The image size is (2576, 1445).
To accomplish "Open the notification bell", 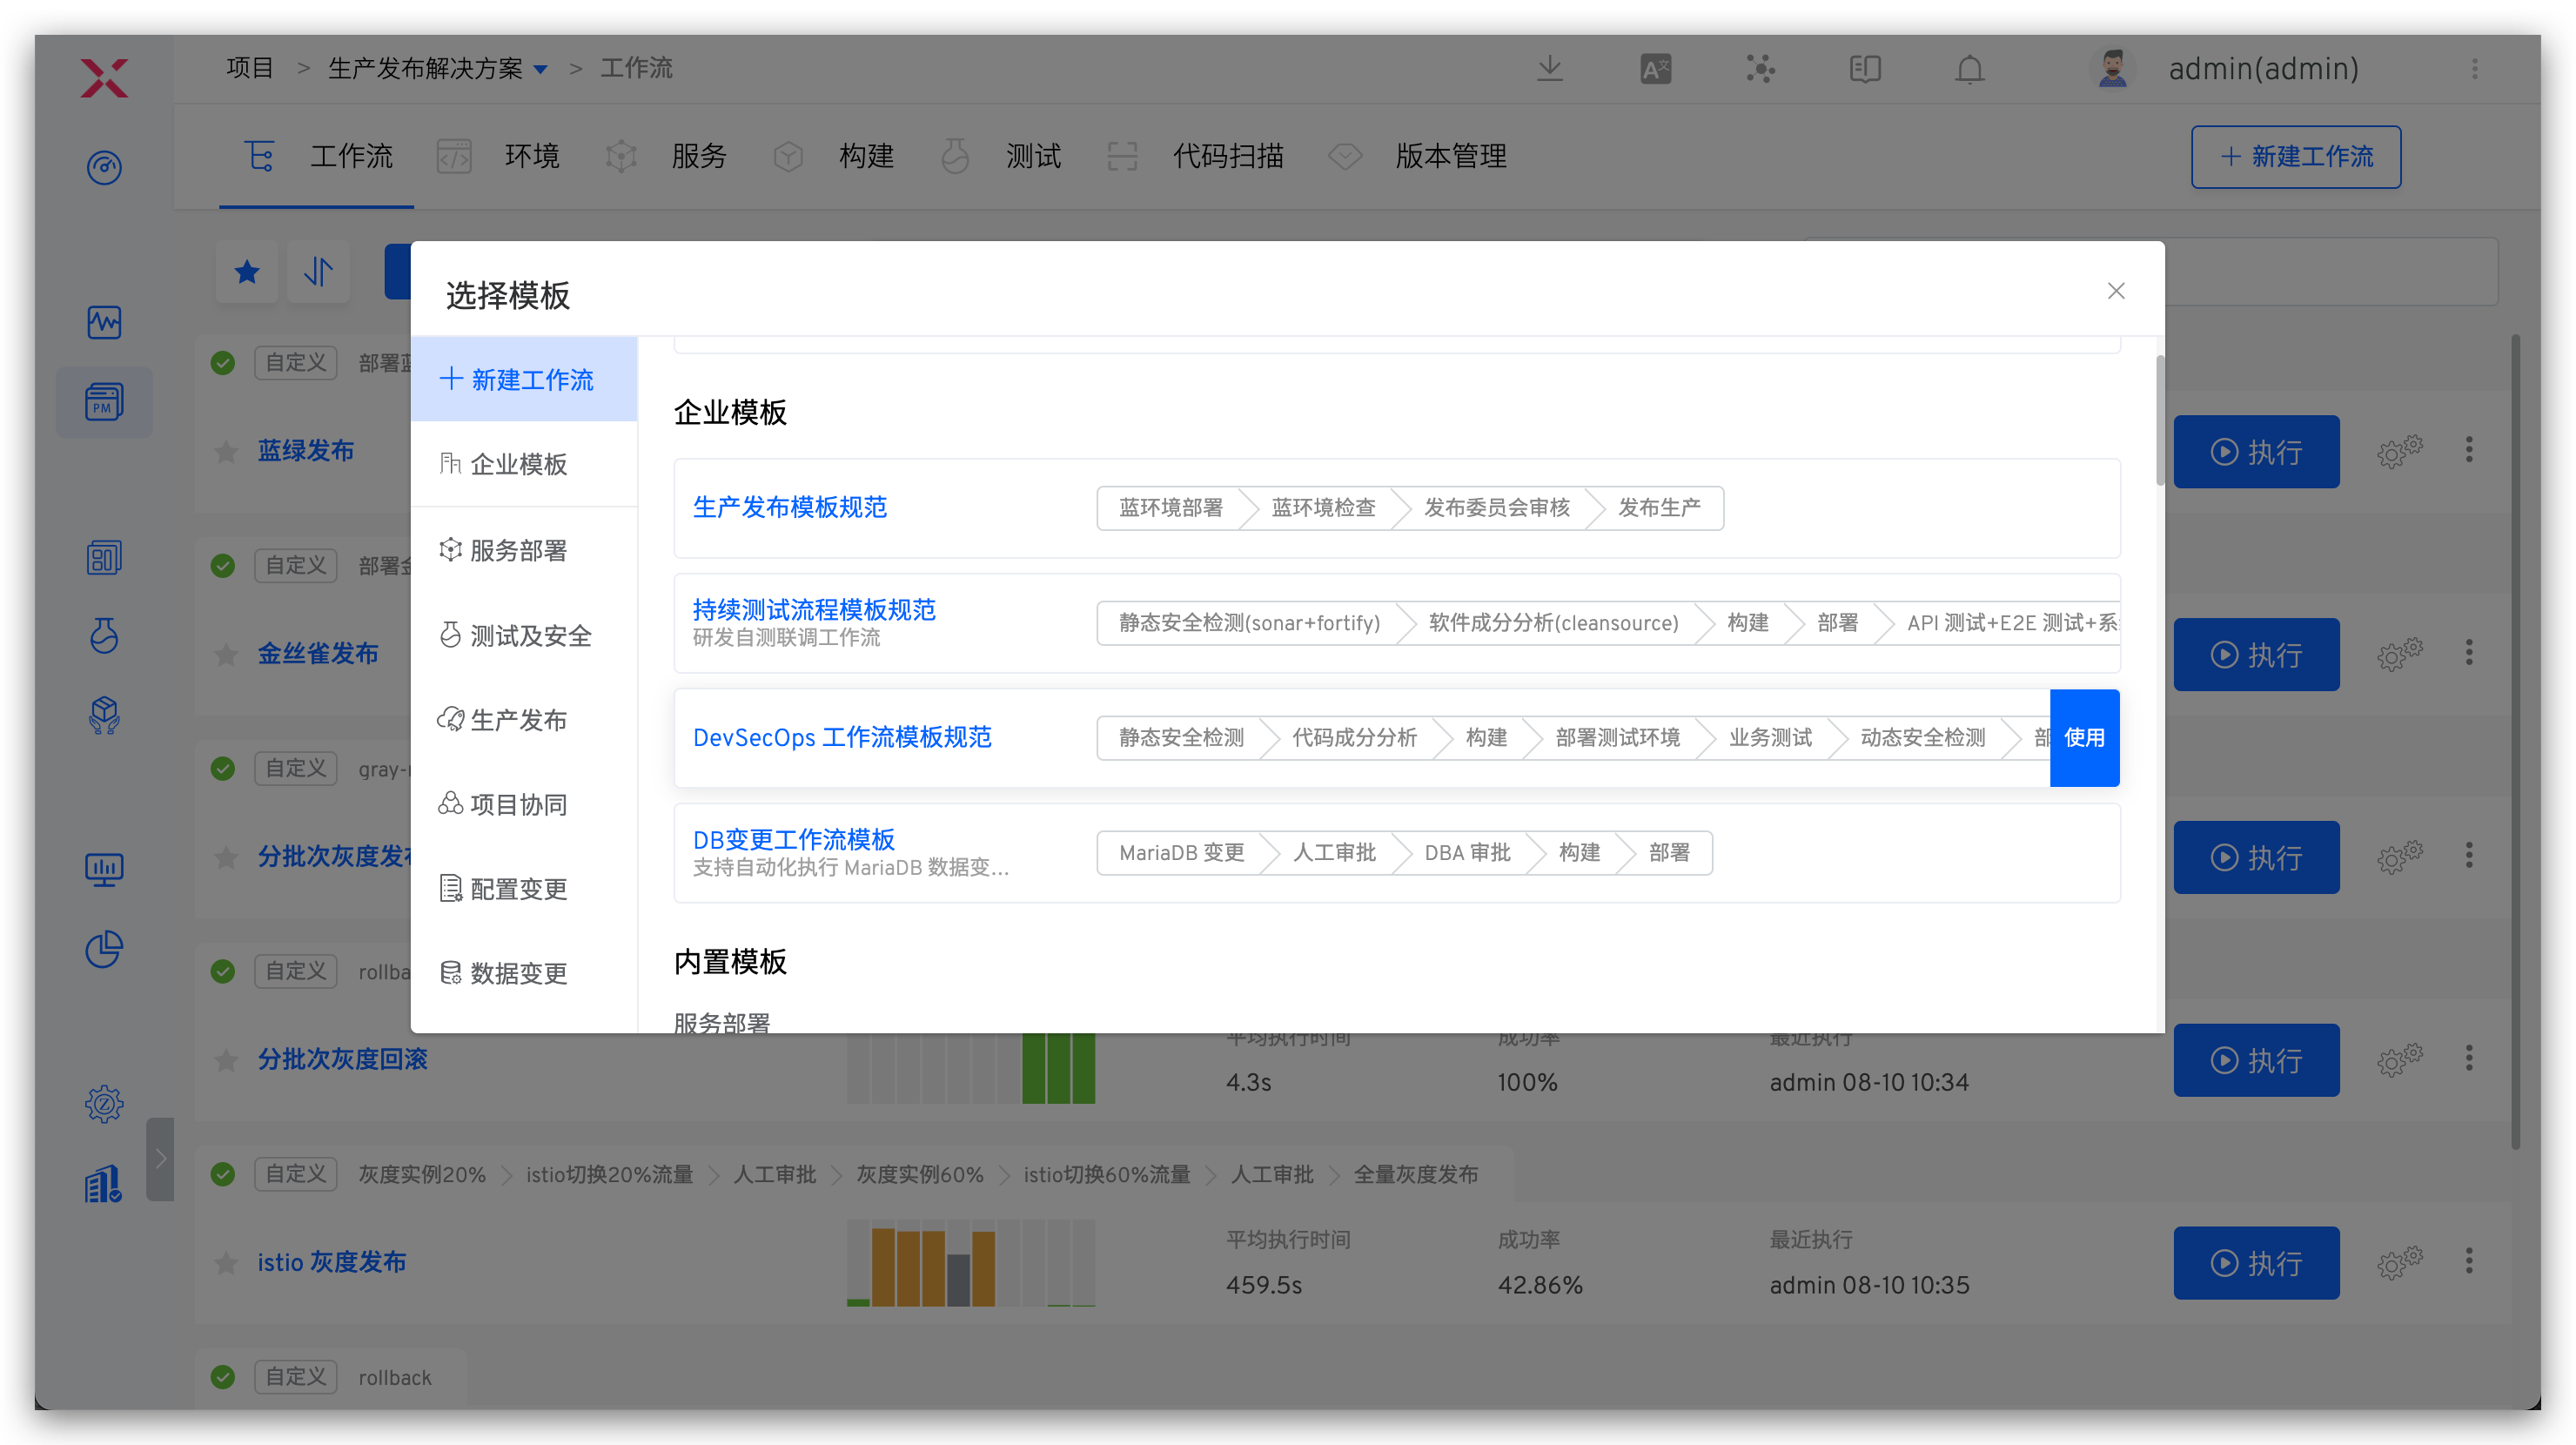I will (1969, 69).
